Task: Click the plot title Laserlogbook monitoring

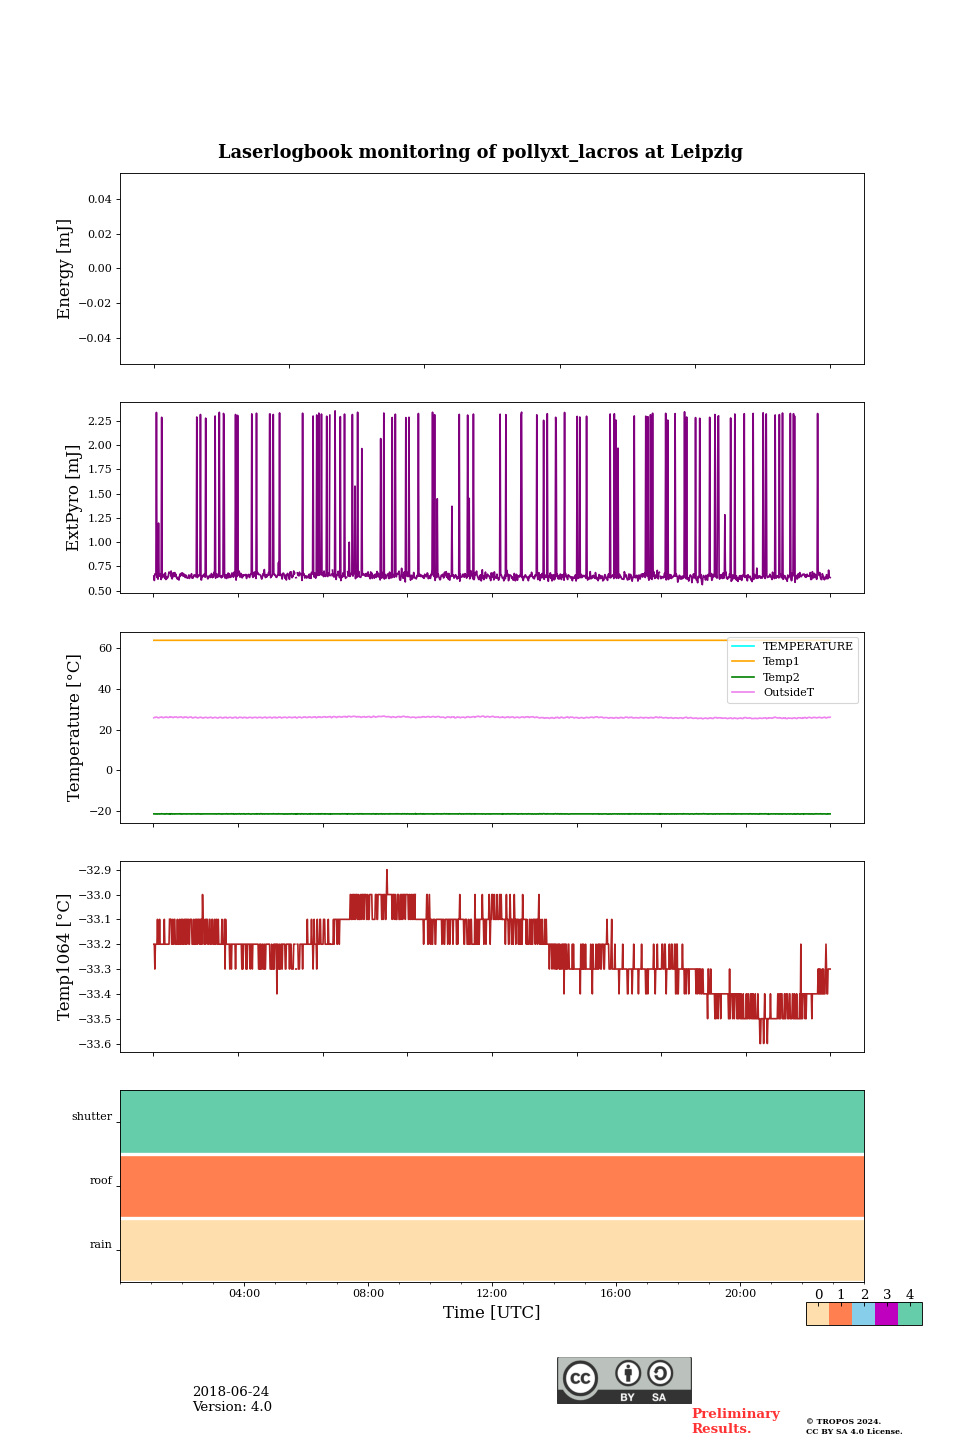Action: [480, 152]
